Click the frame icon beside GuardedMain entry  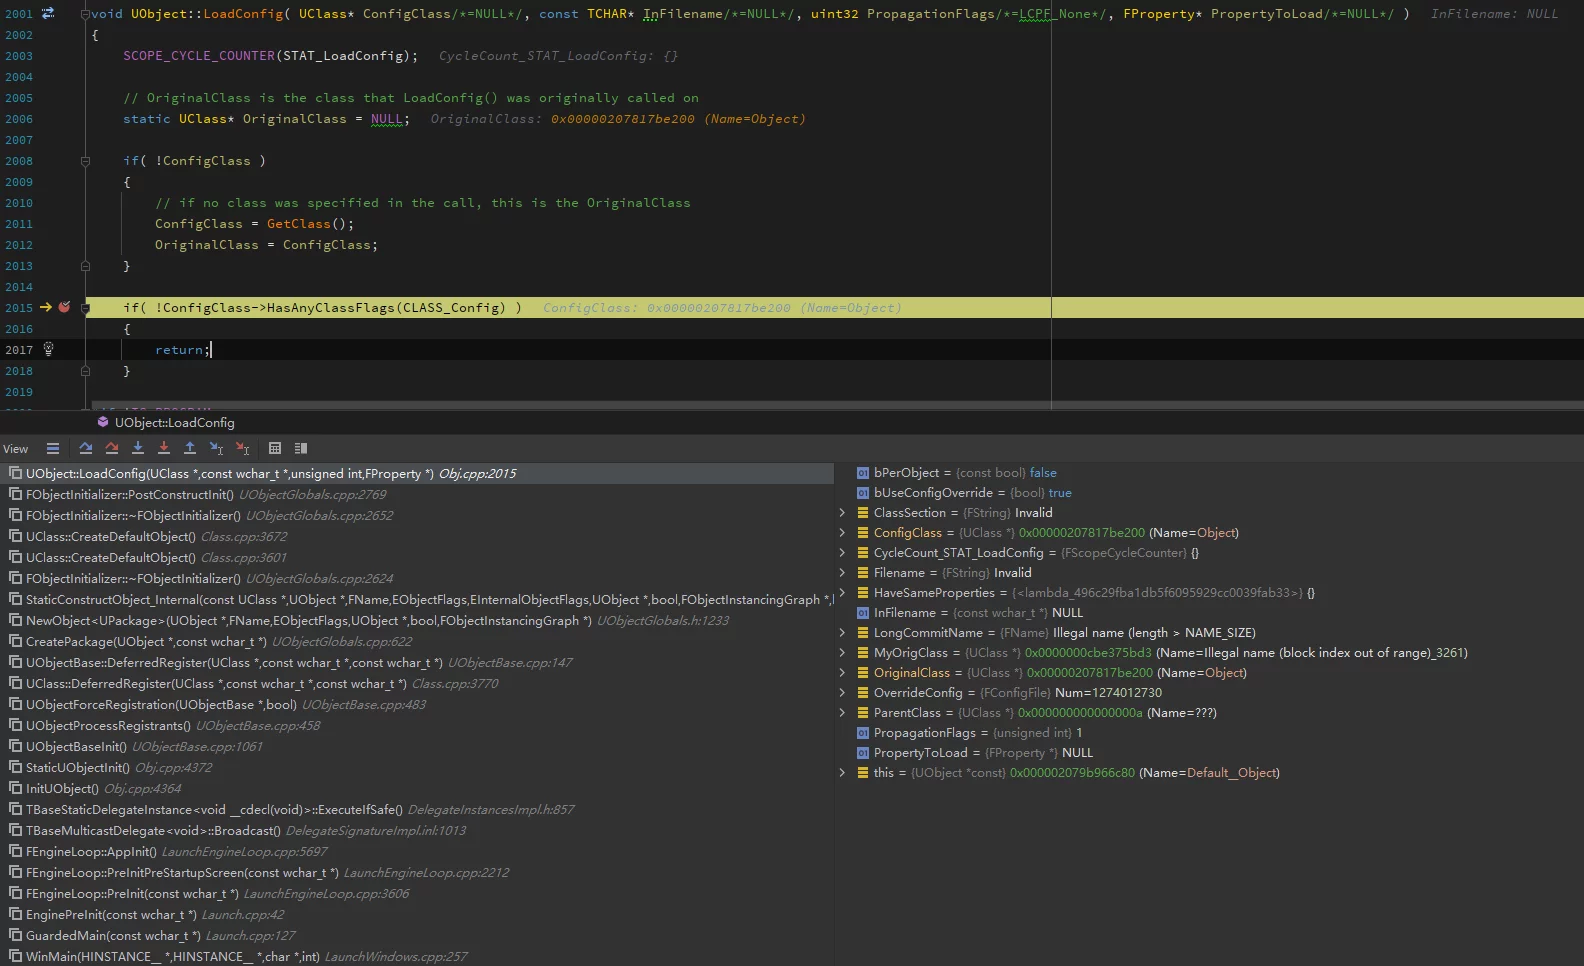[15, 935]
